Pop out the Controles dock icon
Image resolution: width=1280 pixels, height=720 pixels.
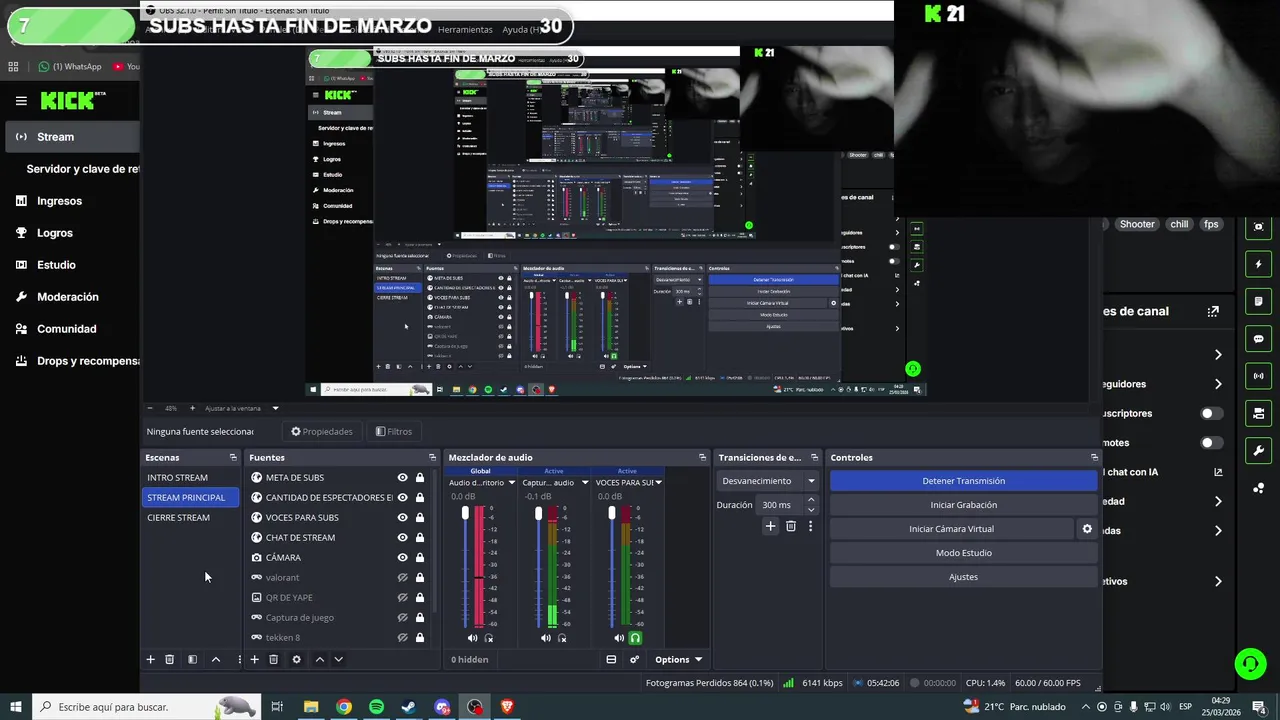(x=1094, y=457)
